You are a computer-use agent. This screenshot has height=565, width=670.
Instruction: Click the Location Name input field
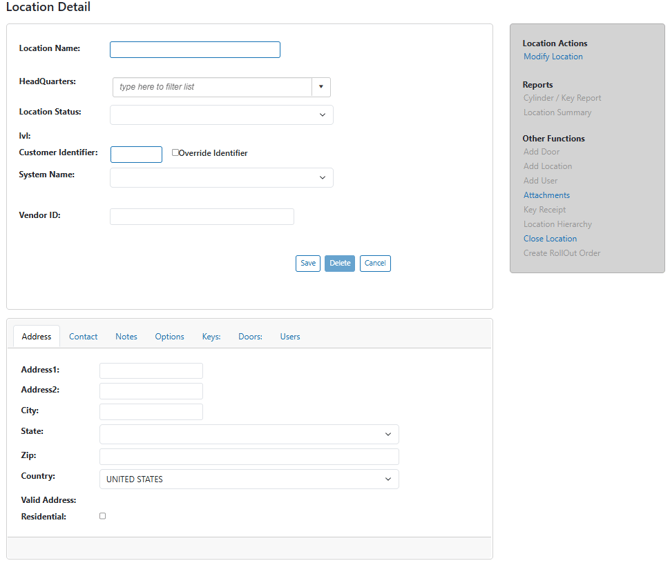click(x=195, y=50)
